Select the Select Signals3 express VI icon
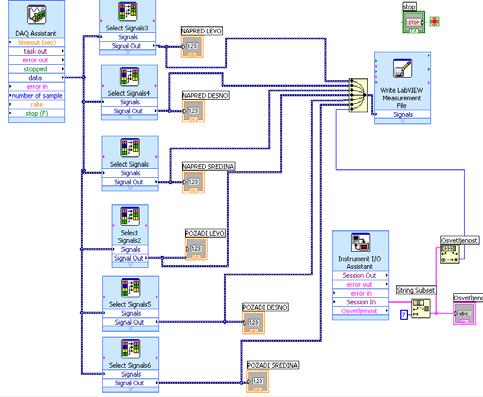 (128, 11)
